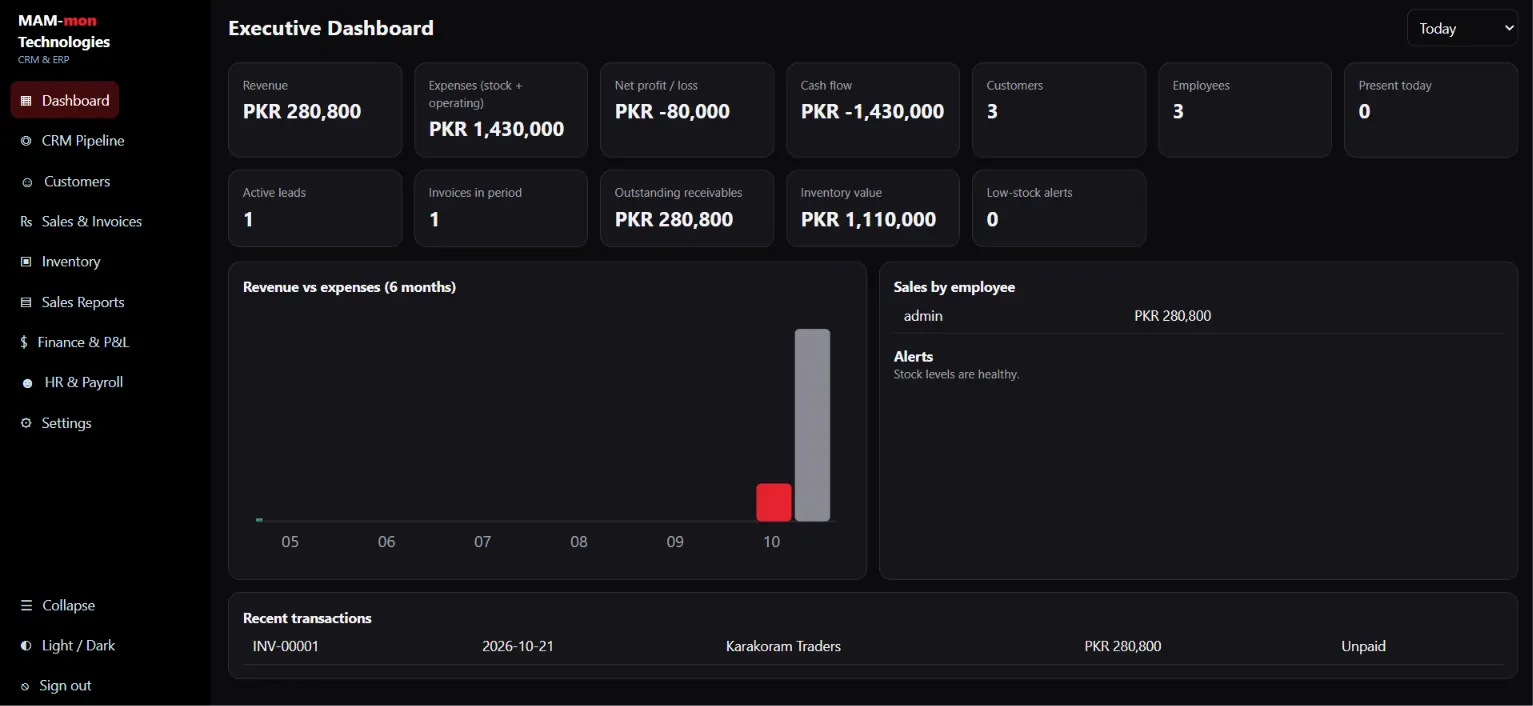The image size is (1533, 706).
Task: Click the Customers count card
Action: [1059, 110]
